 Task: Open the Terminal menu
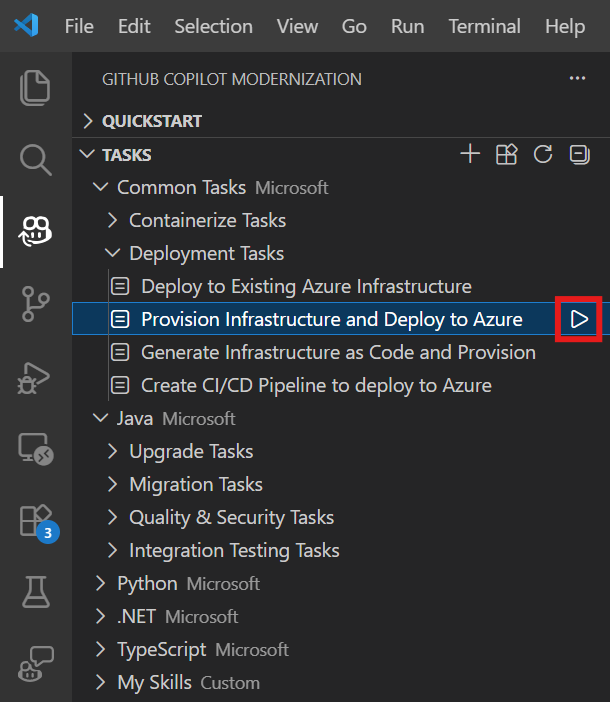pyautogui.click(x=485, y=26)
